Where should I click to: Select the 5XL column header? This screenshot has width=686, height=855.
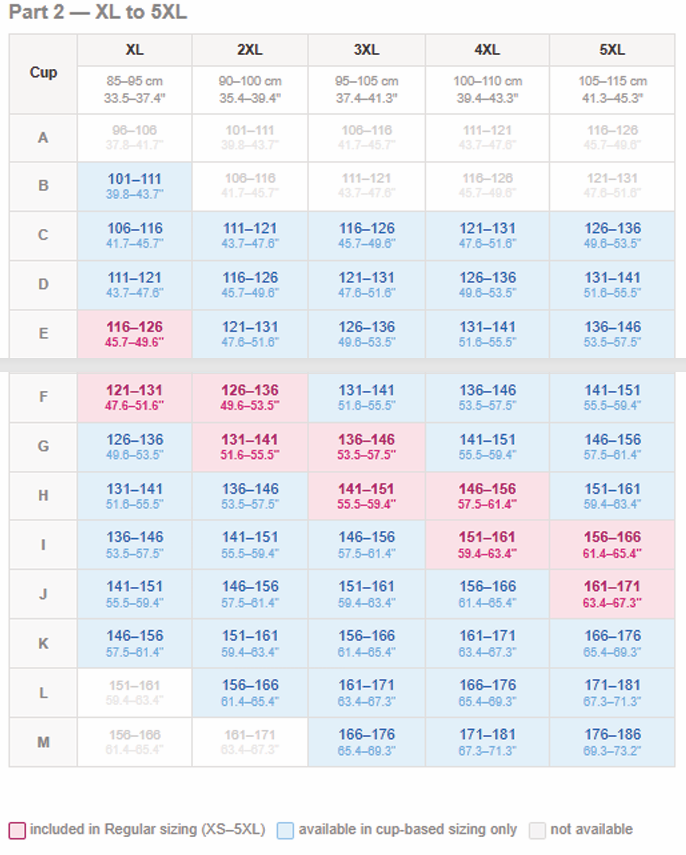[612, 50]
